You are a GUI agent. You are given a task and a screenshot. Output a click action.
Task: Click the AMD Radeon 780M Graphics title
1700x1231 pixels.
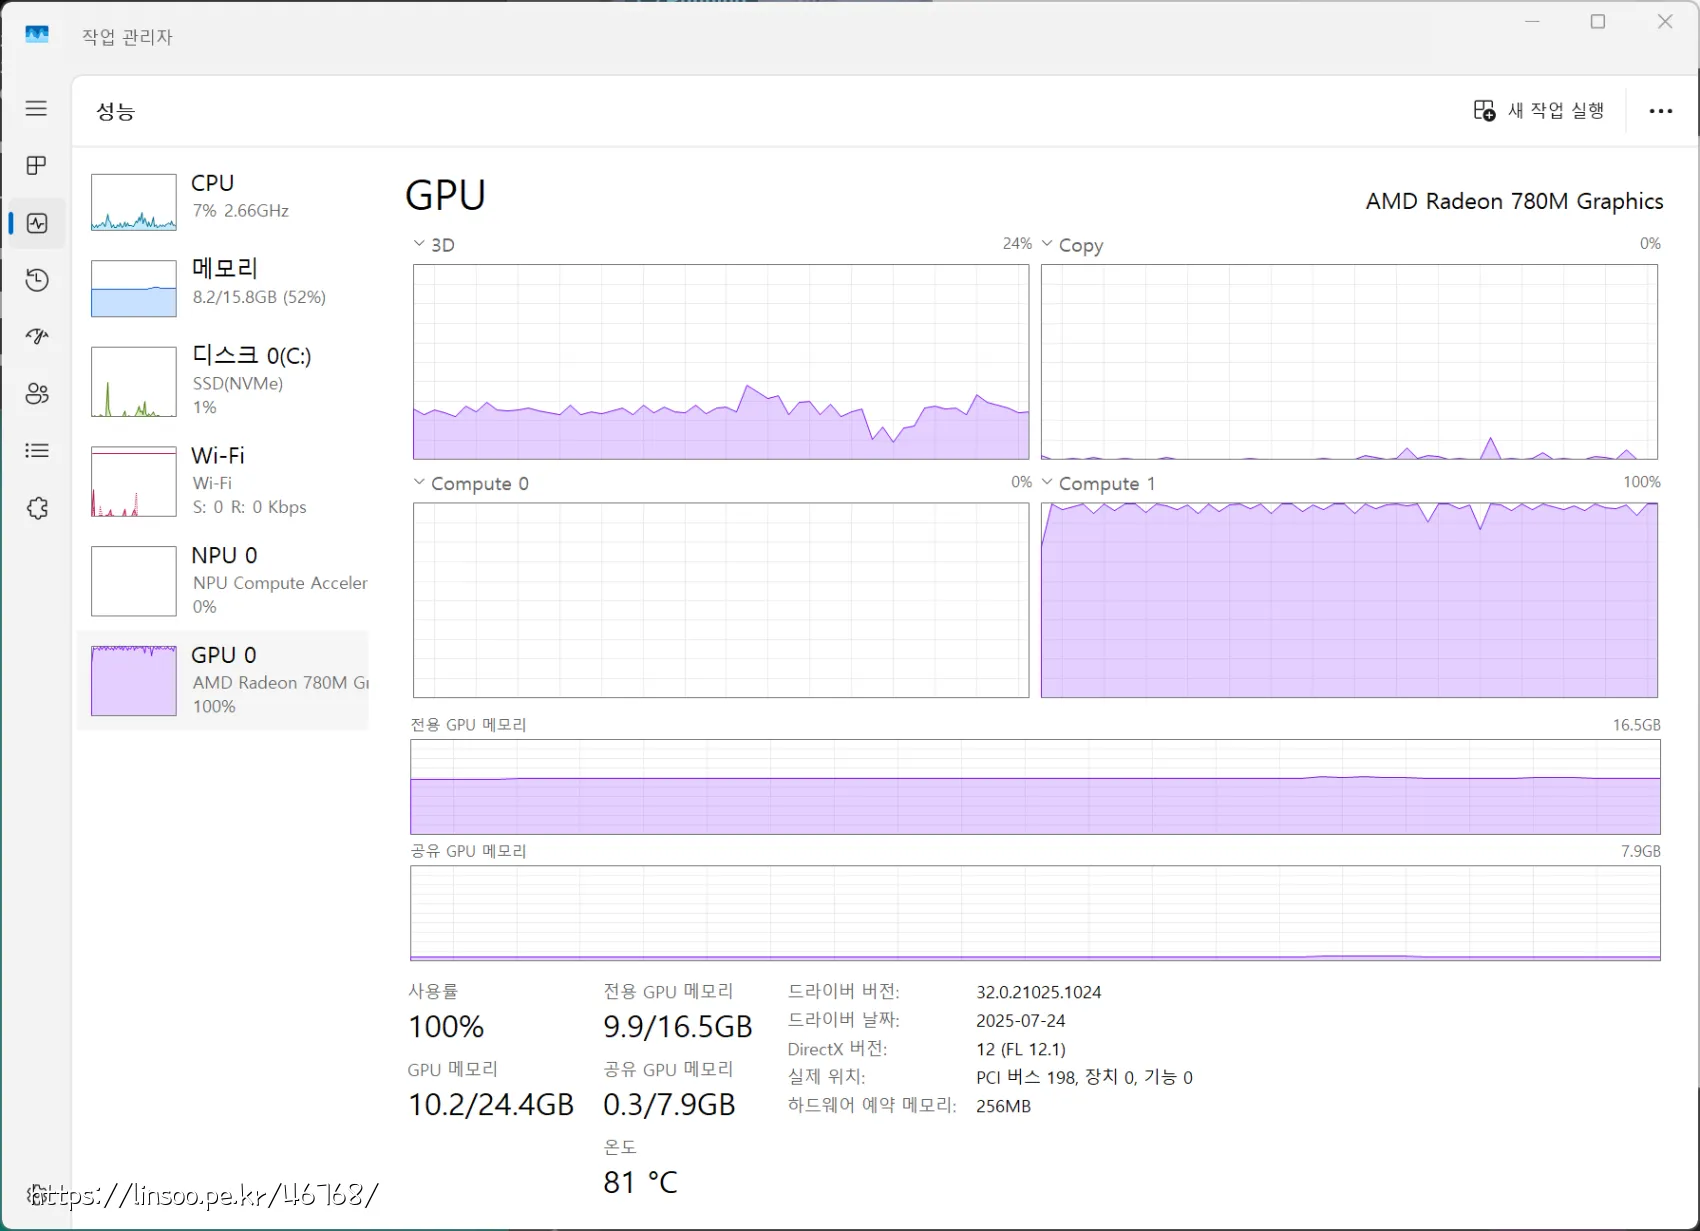point(1514,201)
